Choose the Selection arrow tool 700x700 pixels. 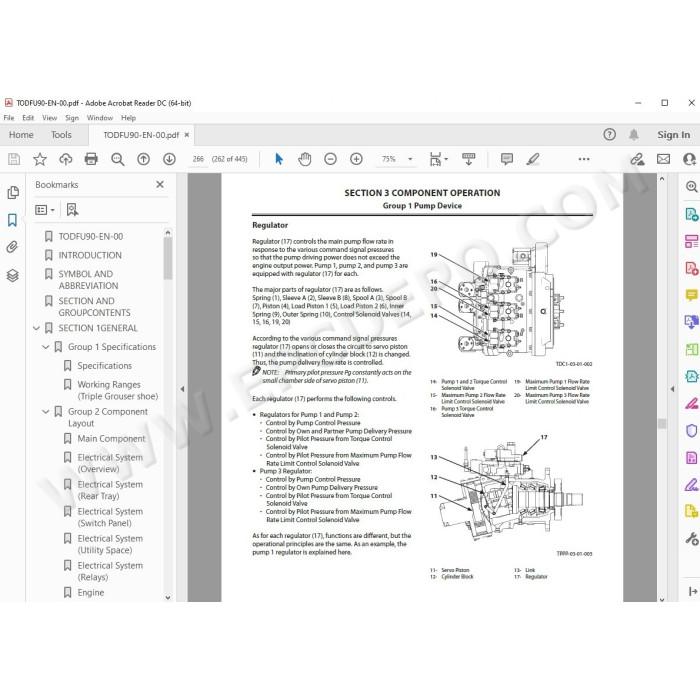coord(279,159)
